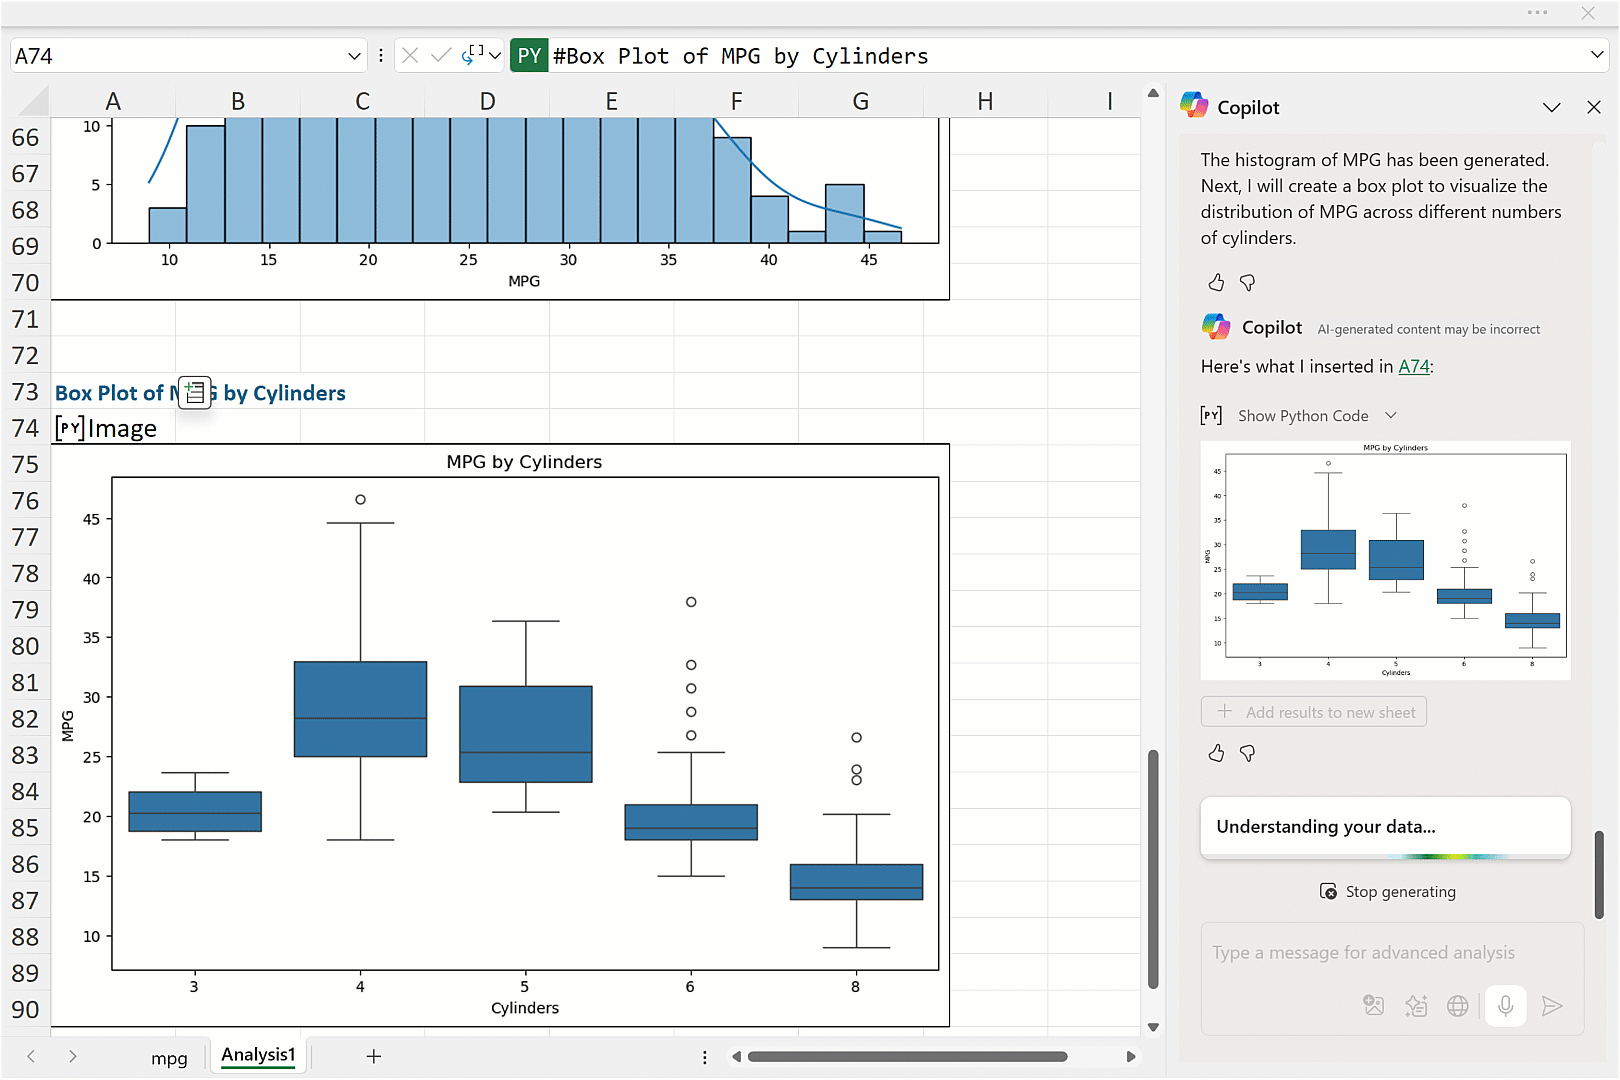This screenshot has width=1620, height=1080.
Task: Close the window with top-right X
Action: [1588, 13]
